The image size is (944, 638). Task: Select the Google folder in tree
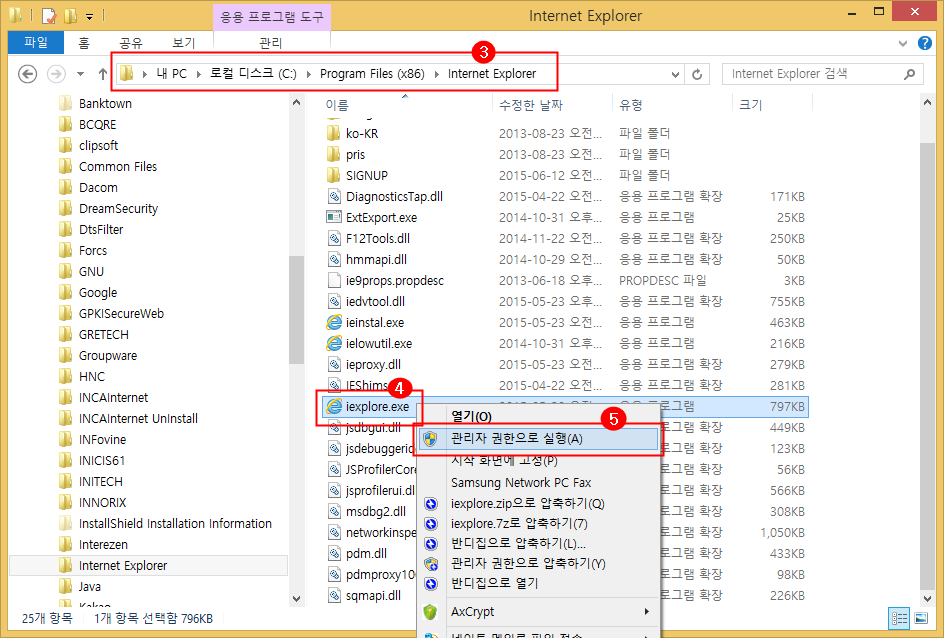[98, 293]
